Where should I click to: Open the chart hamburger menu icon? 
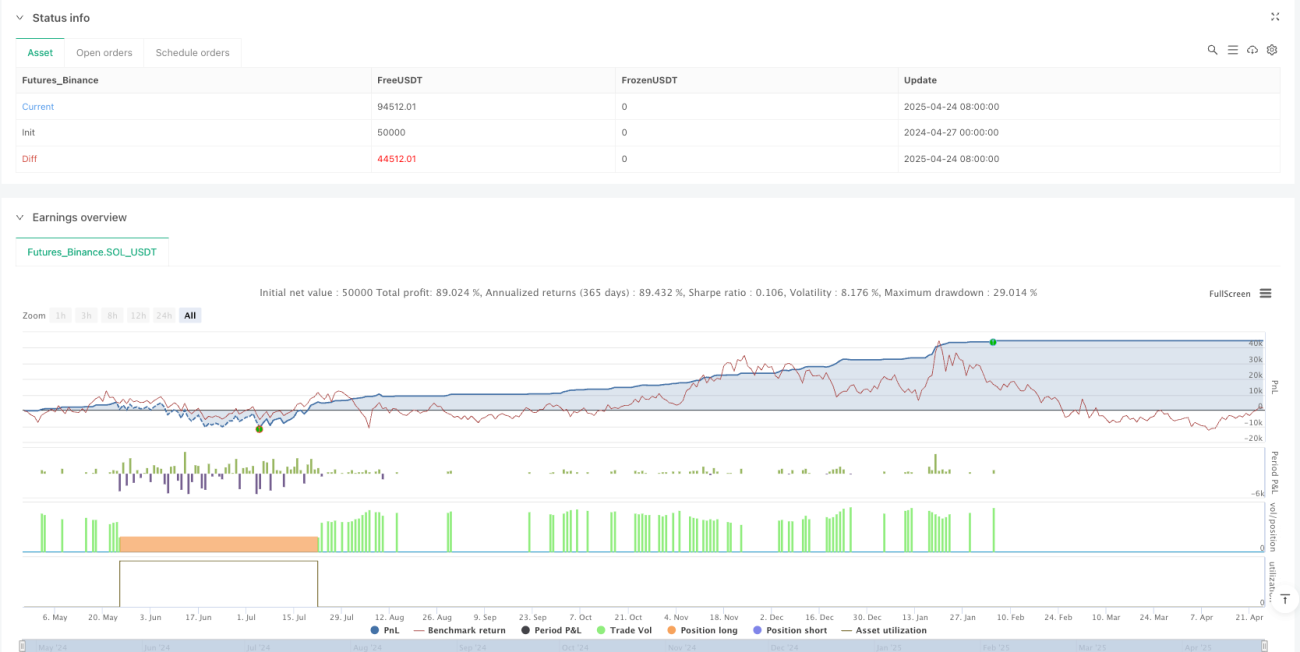pyautogui.click(x=1265, y=293)
